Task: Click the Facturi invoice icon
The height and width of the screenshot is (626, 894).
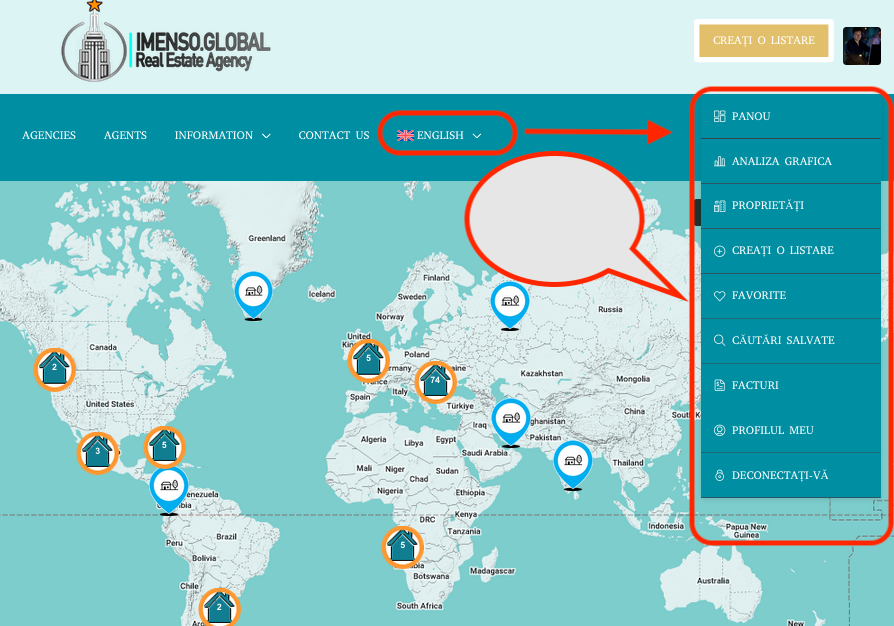Action: point(720,385)
